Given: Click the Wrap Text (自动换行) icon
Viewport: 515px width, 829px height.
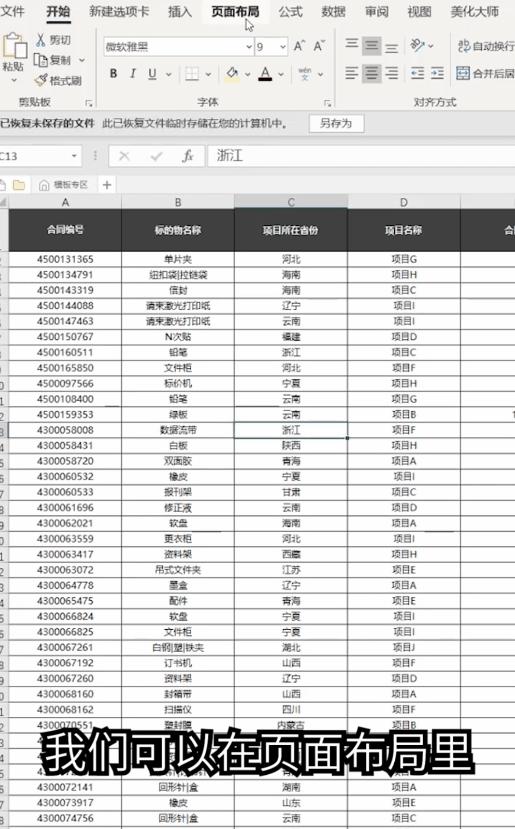Looking at the screenshot, I should (464, 46).
